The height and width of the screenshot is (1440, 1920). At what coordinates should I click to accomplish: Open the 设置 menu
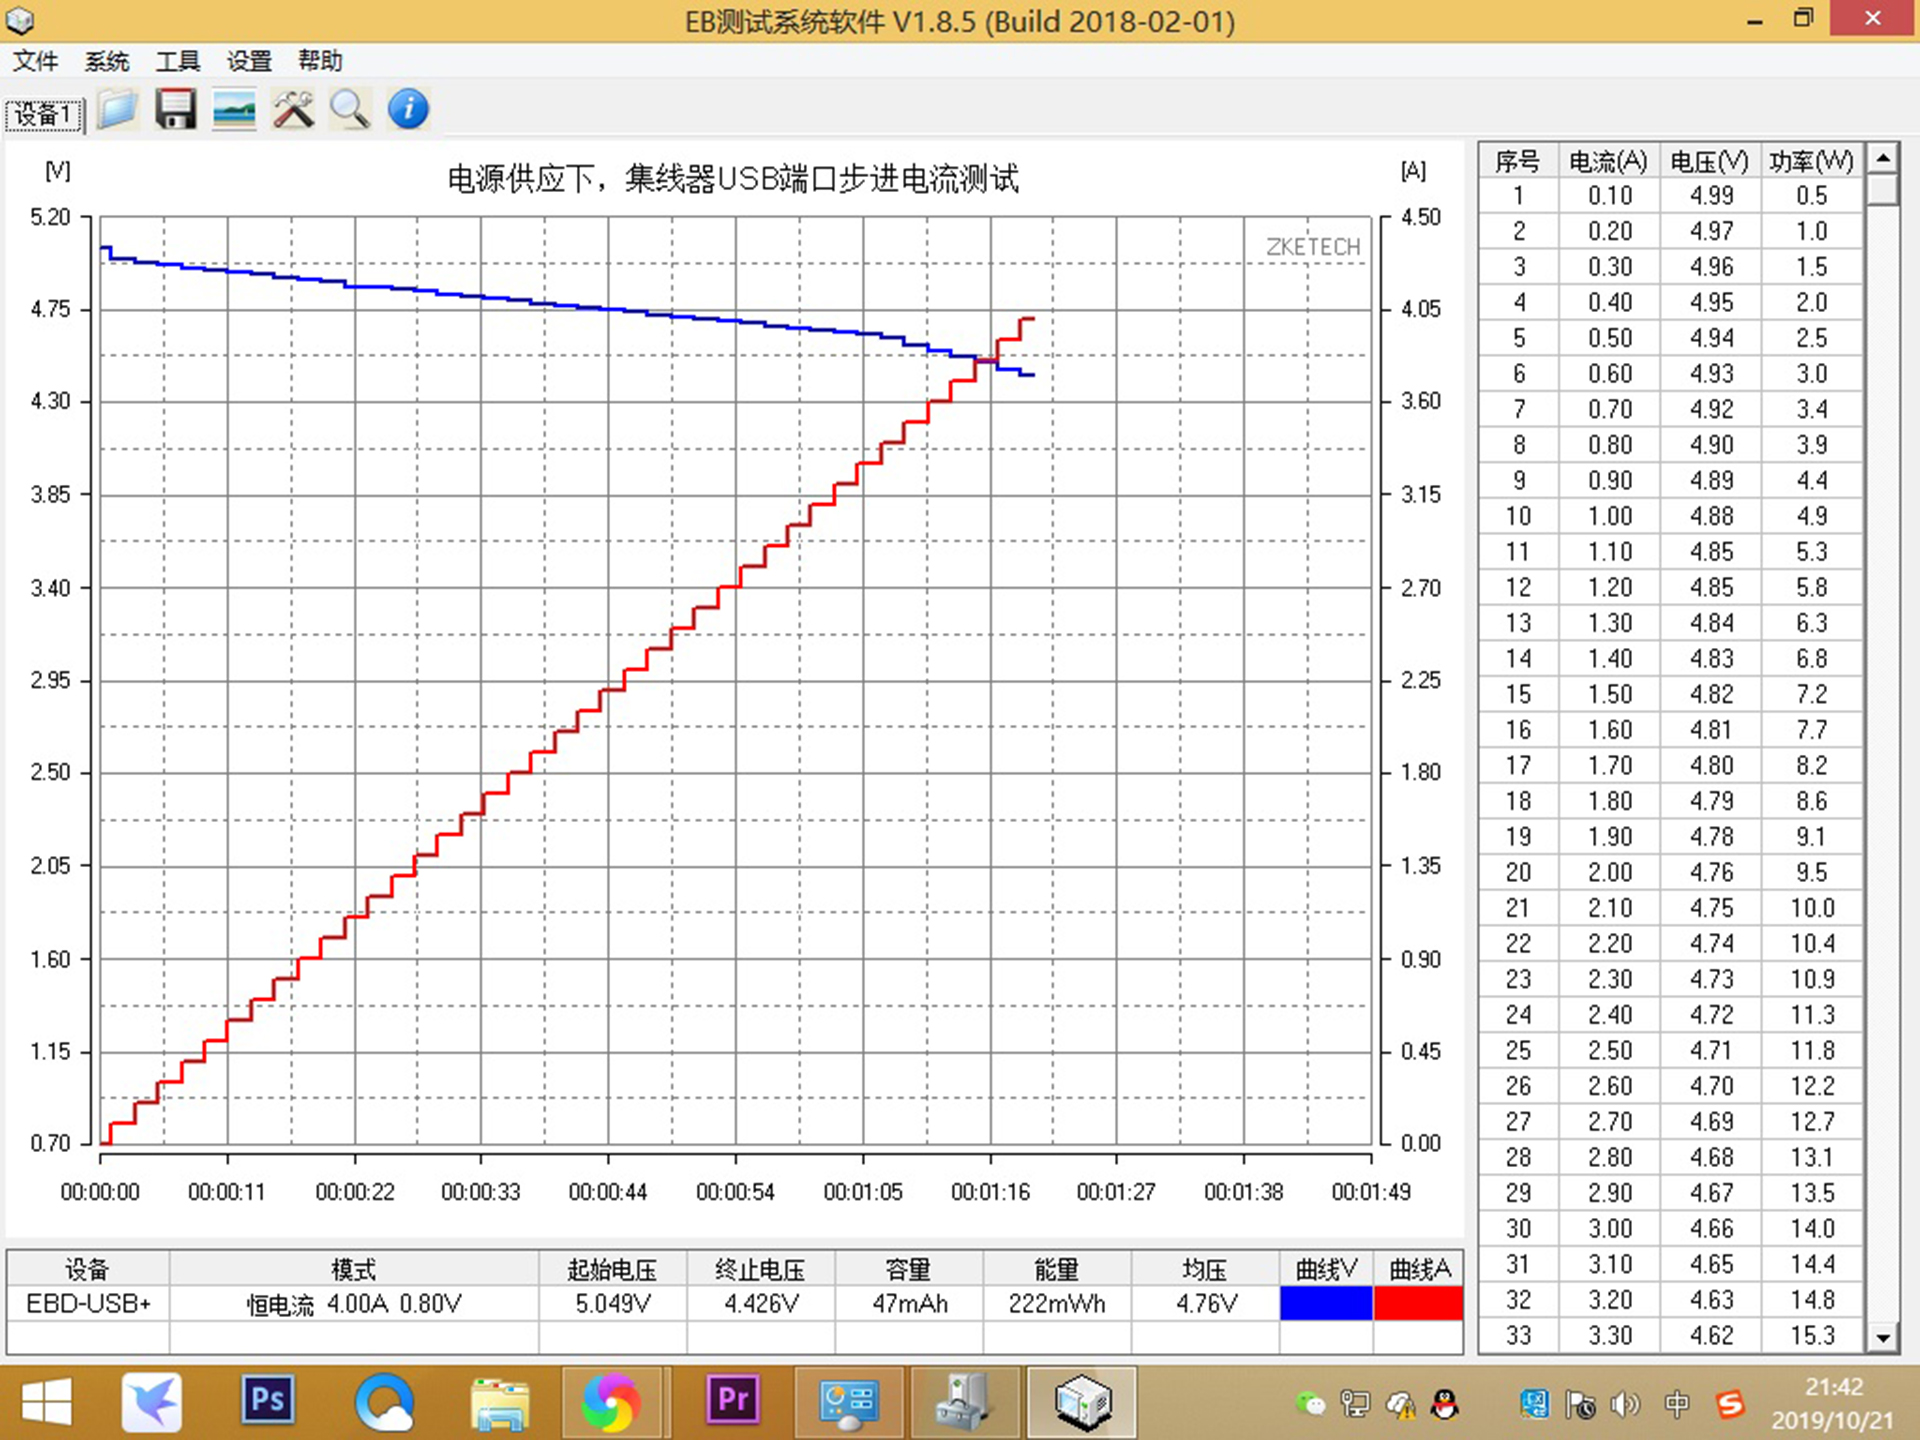[x=249, y=61]
